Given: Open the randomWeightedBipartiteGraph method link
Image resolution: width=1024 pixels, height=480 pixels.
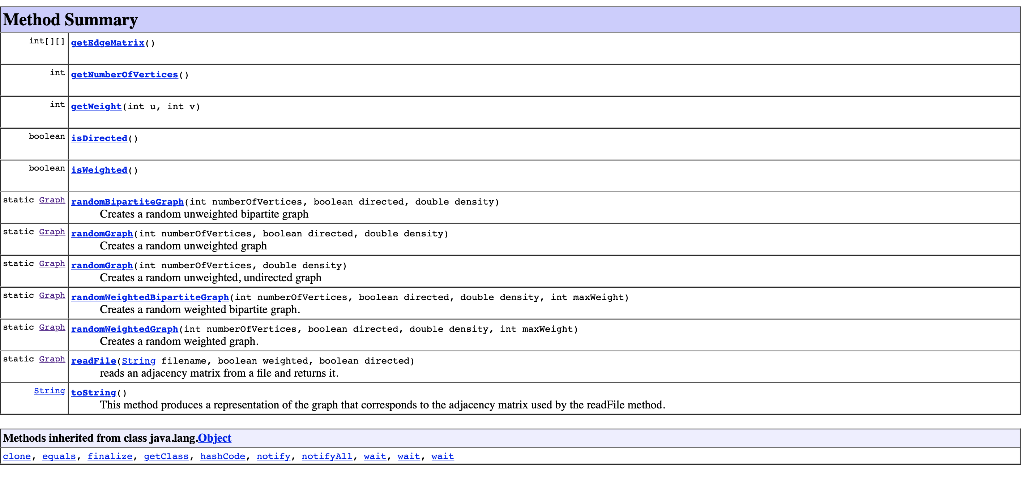Looking at the screenshot, I should point(150,297).
